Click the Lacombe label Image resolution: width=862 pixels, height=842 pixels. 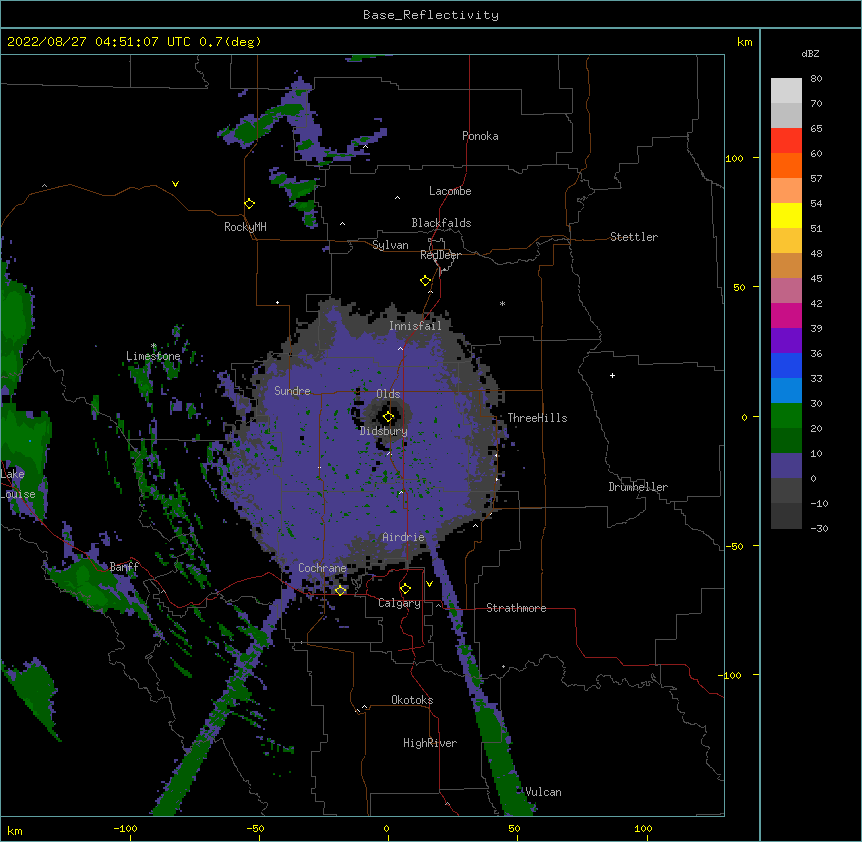(450, 191)
